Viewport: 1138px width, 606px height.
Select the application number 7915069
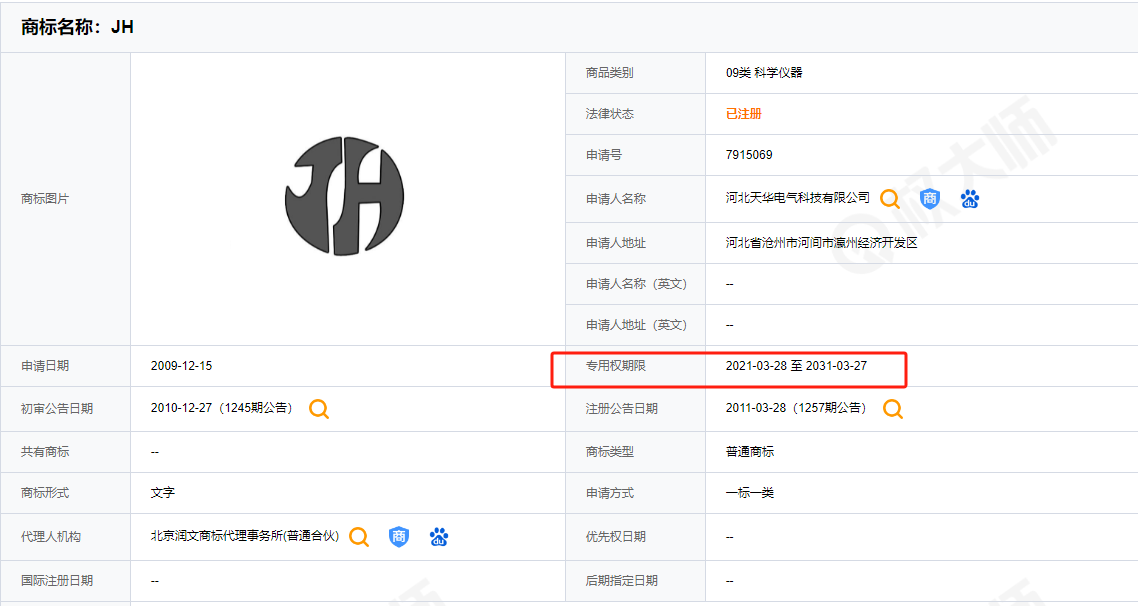[x=749, y=155]
